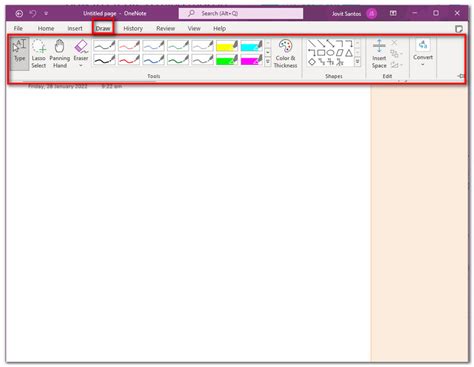Screen dimensions: 474x367
Task: Open the File menu
Action: [x=18, y=29]
